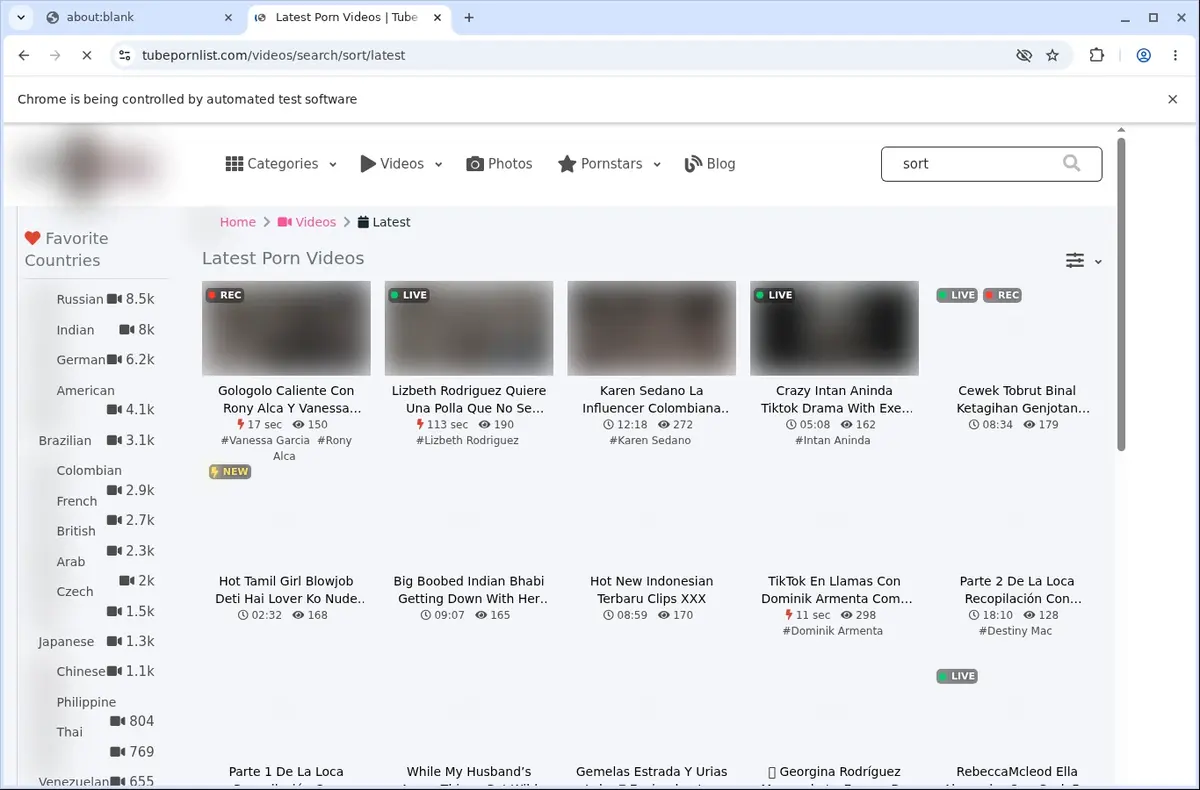Select Japanese in the country list

[66, 642]
